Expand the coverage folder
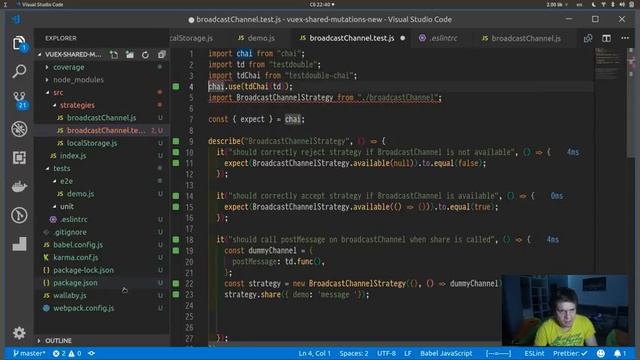The image size is (640, 360). 69,67
